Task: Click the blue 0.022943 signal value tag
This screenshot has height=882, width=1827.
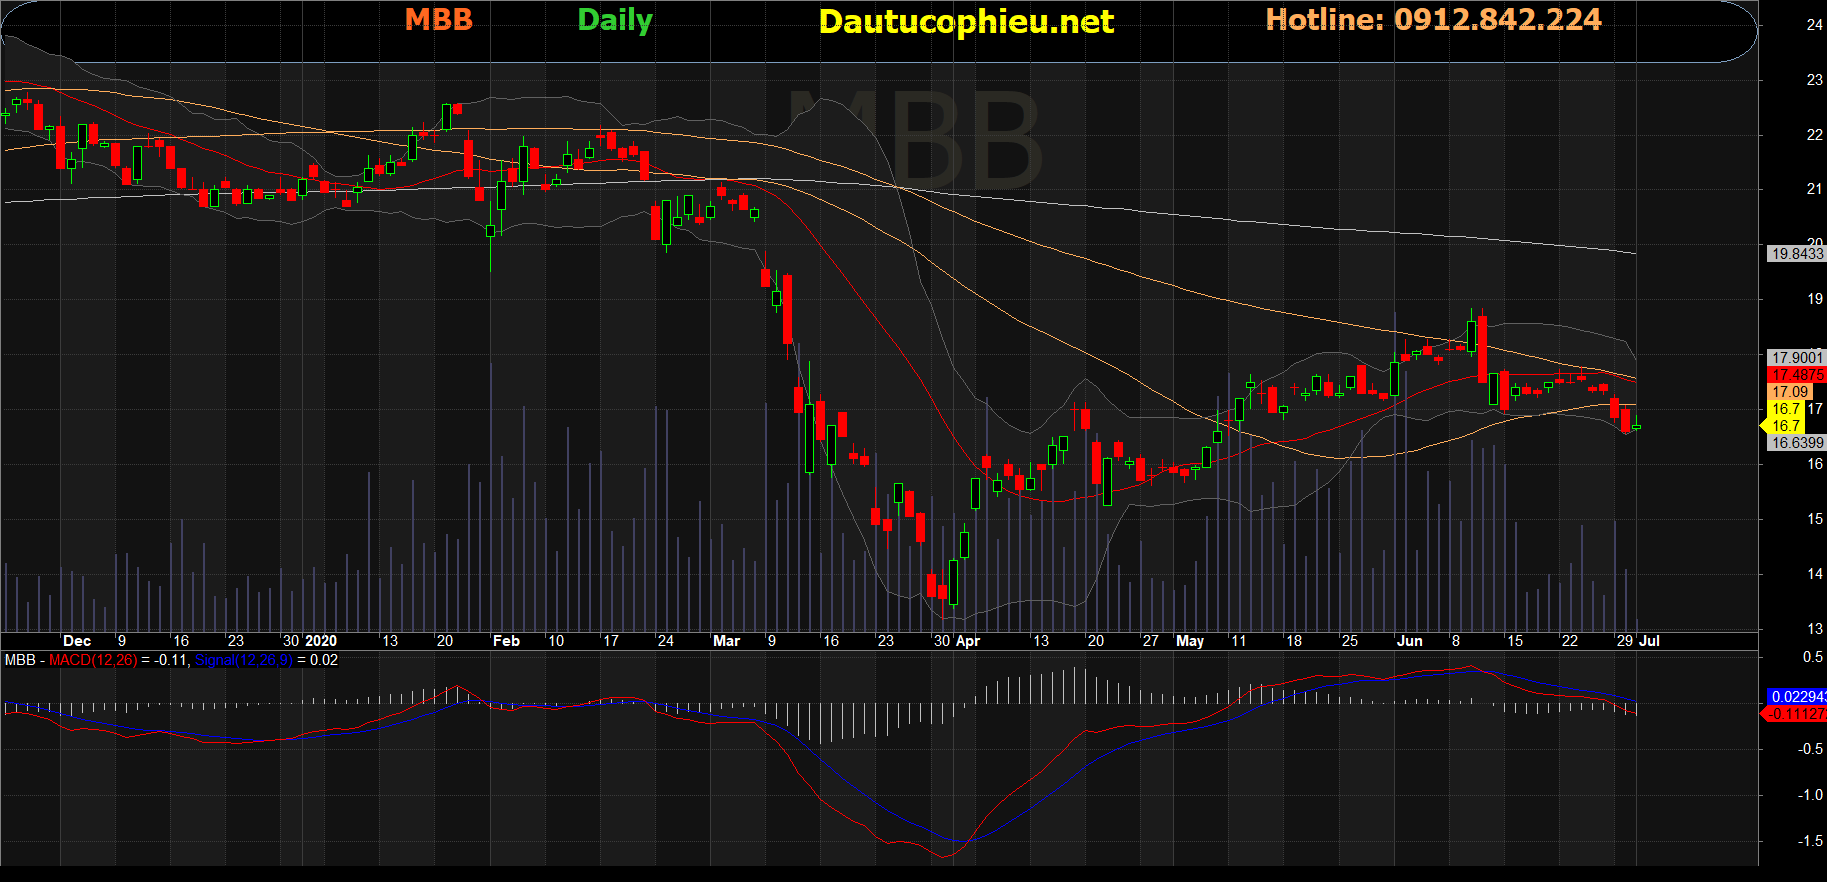Action: pos(1797,697)
